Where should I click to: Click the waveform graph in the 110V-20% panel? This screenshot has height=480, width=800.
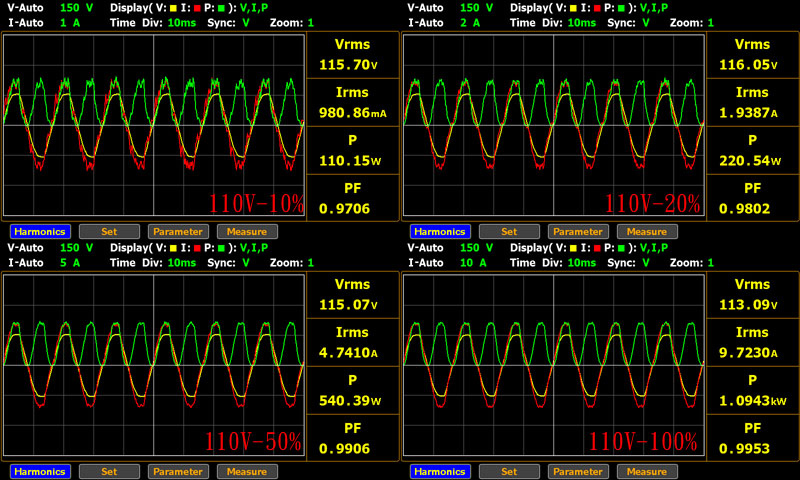point(554,125)
